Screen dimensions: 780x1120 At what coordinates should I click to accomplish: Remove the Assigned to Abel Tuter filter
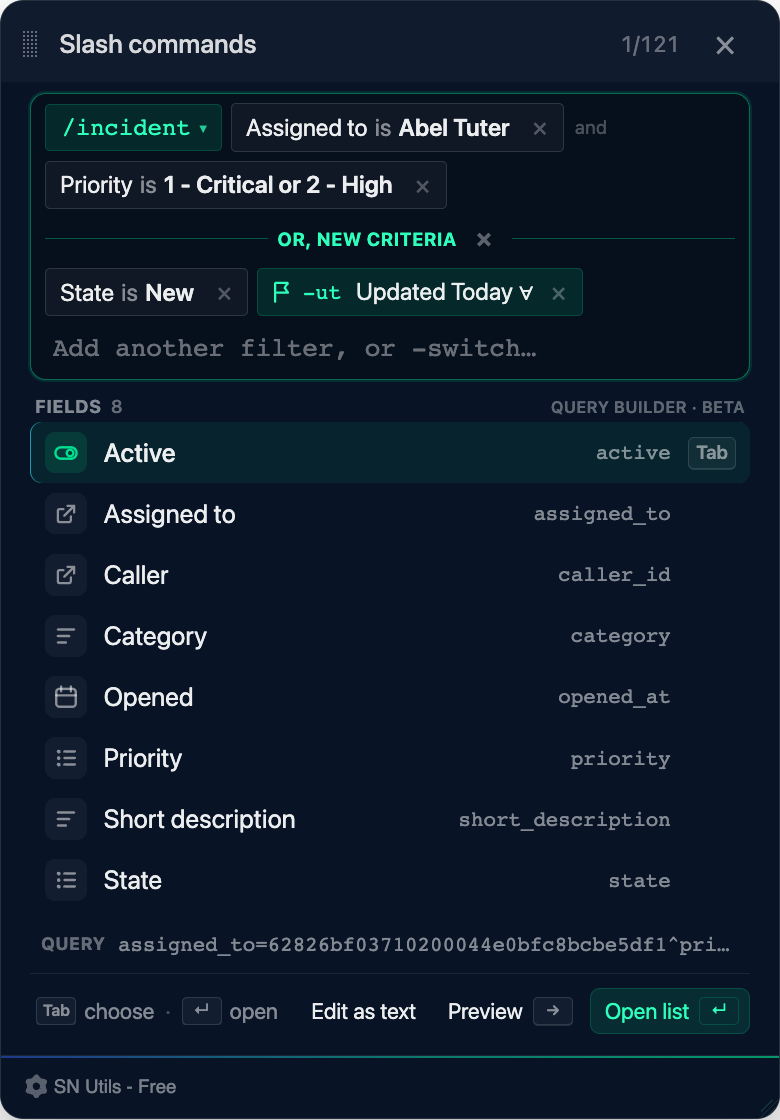click(x=540, y=129)
